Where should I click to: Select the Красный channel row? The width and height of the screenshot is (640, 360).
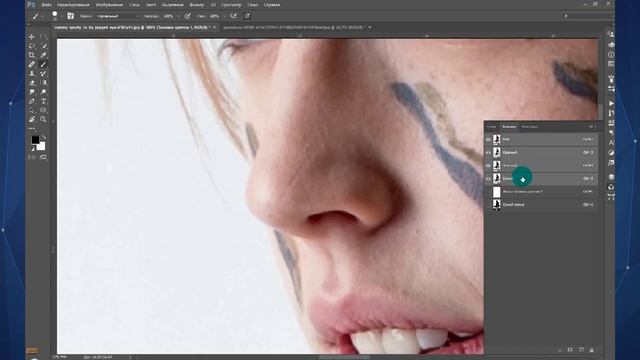pyautogui.click(x=542, y=153)
